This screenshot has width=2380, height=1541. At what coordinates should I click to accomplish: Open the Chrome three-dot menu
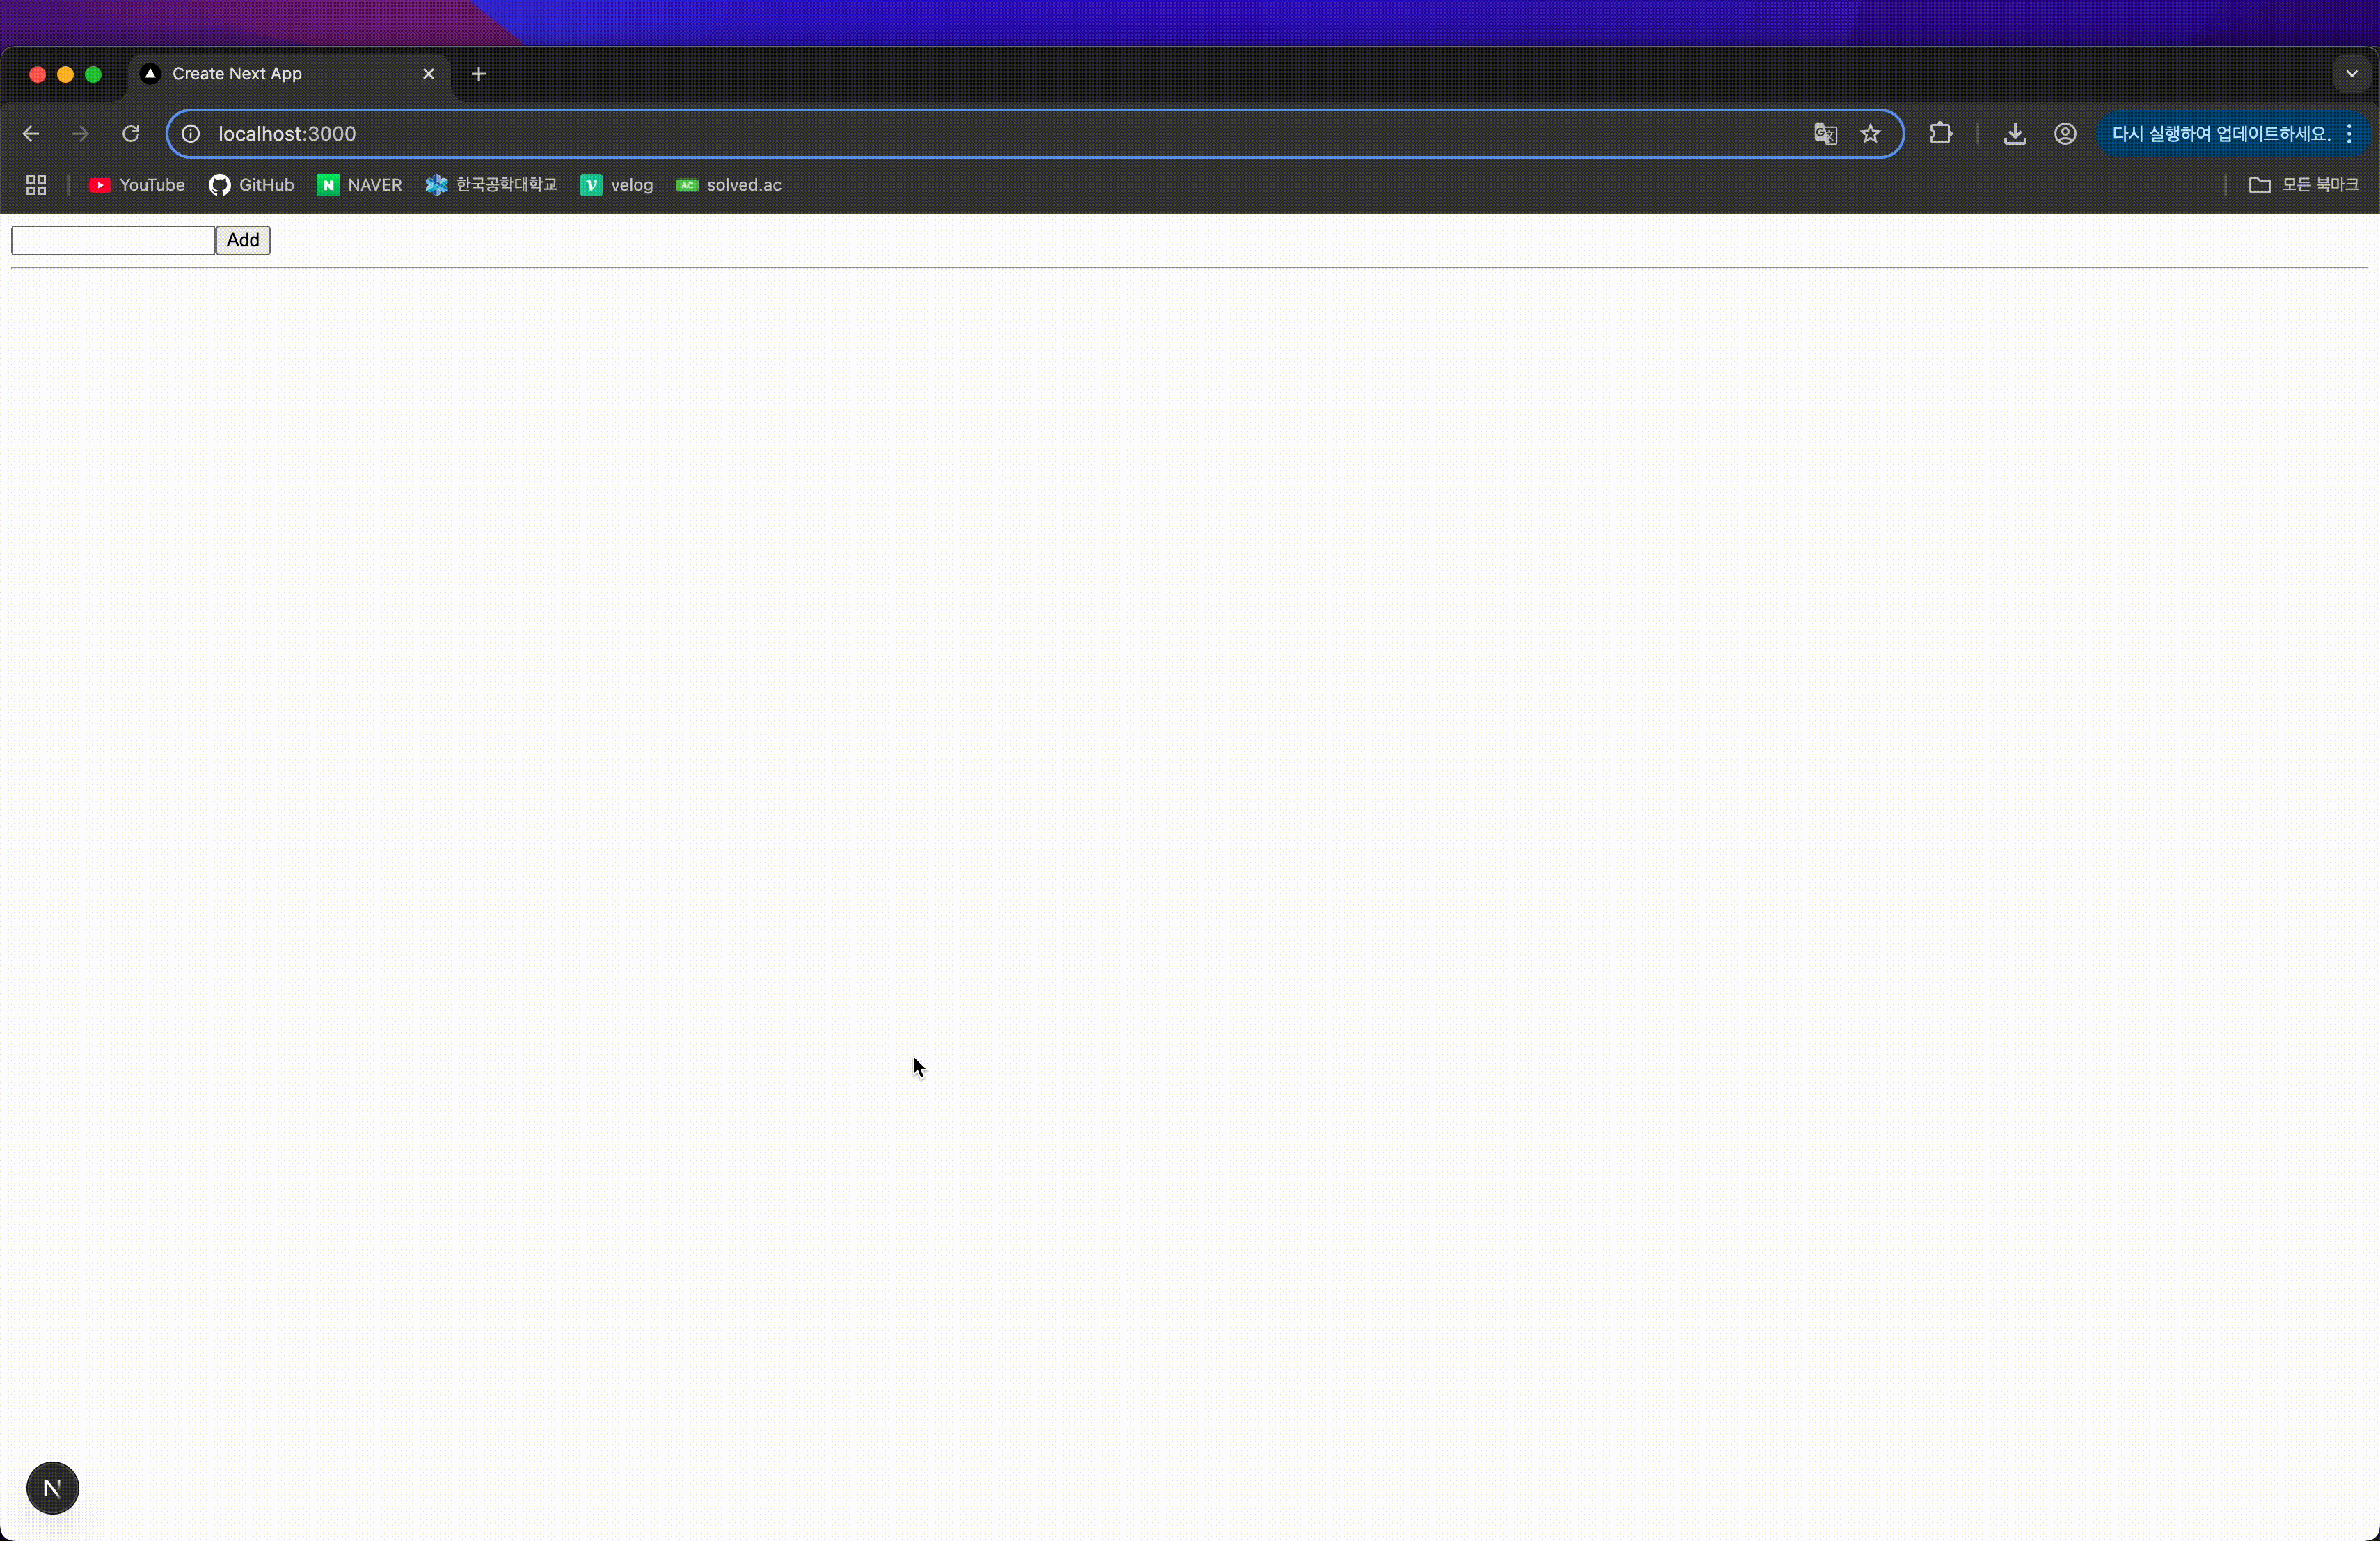[x=2349, y=134]
